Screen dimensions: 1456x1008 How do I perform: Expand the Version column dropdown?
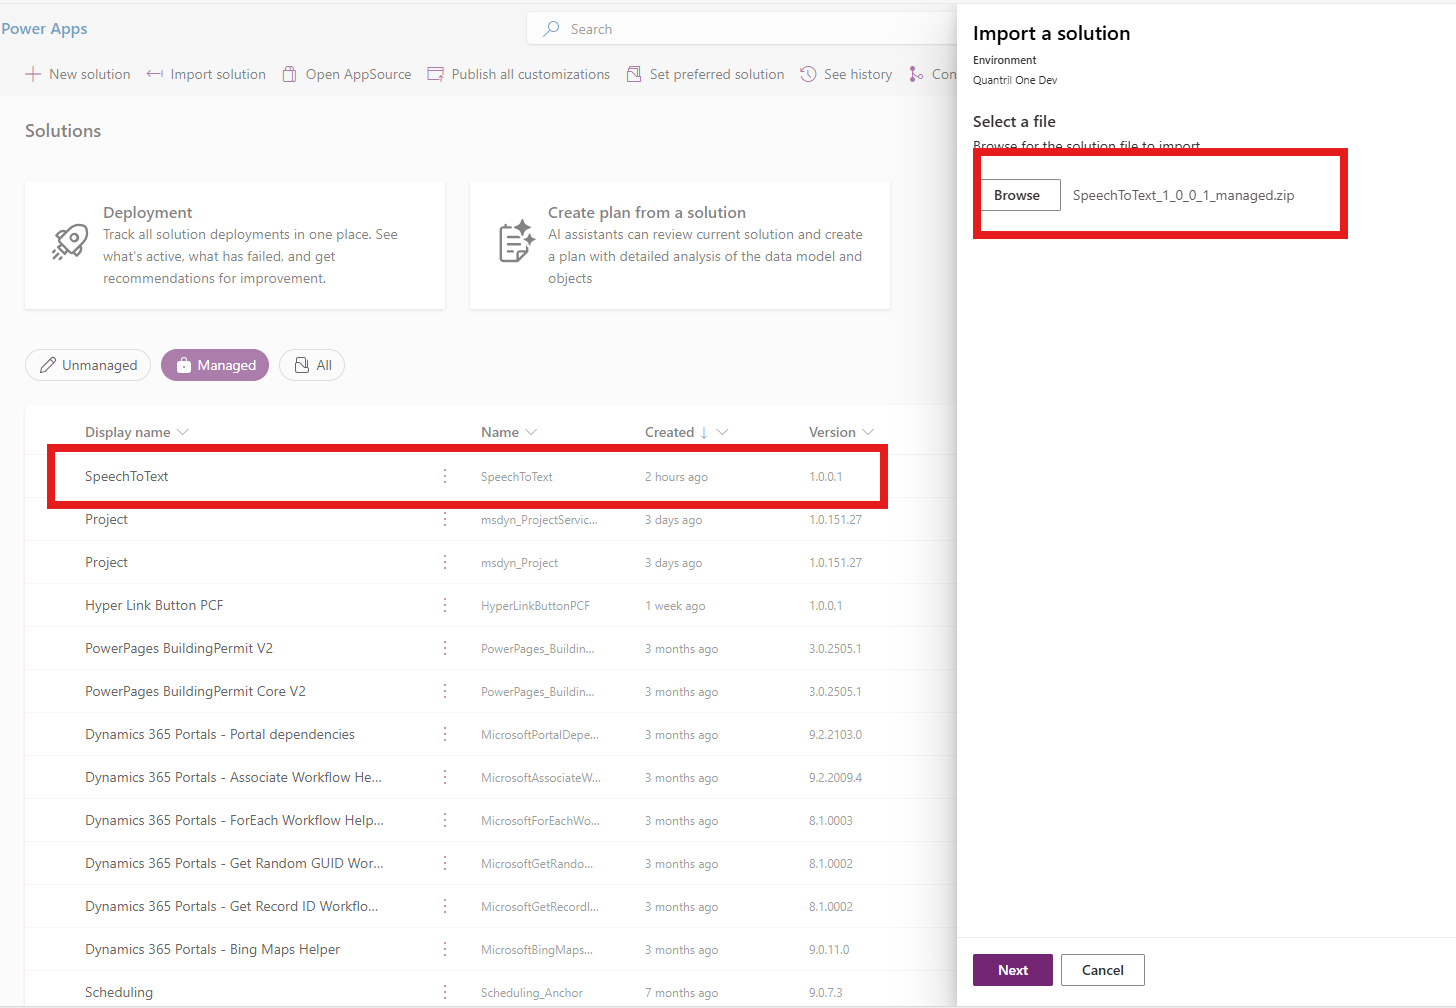868,432
